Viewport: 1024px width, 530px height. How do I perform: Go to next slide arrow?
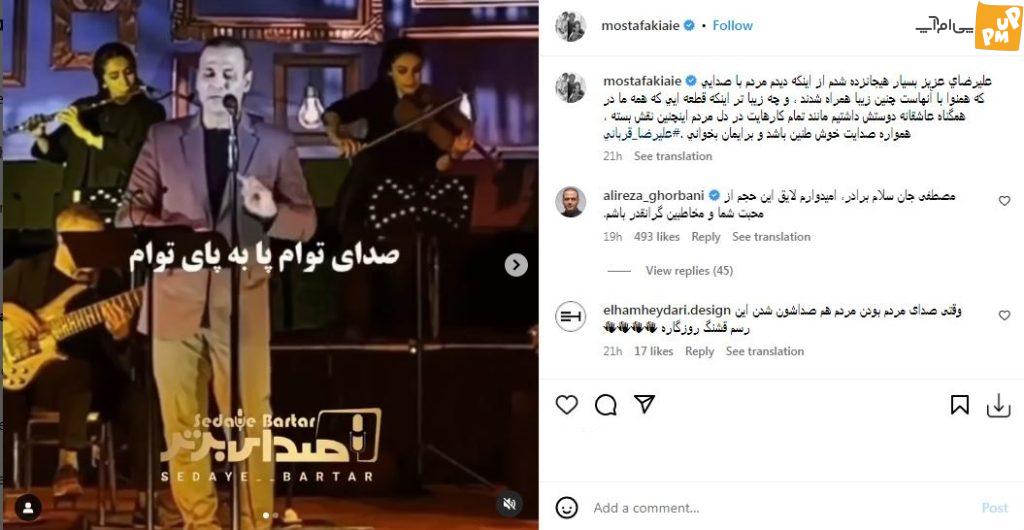point(516,264)
